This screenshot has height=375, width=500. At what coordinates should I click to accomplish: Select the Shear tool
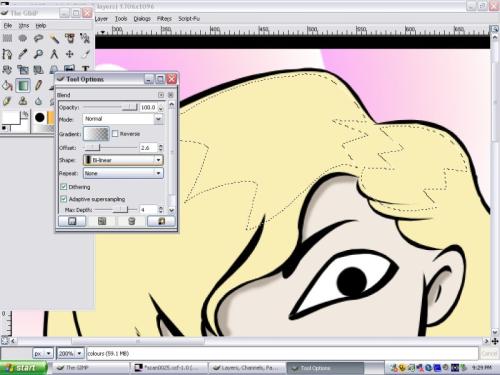pos(38,69)
